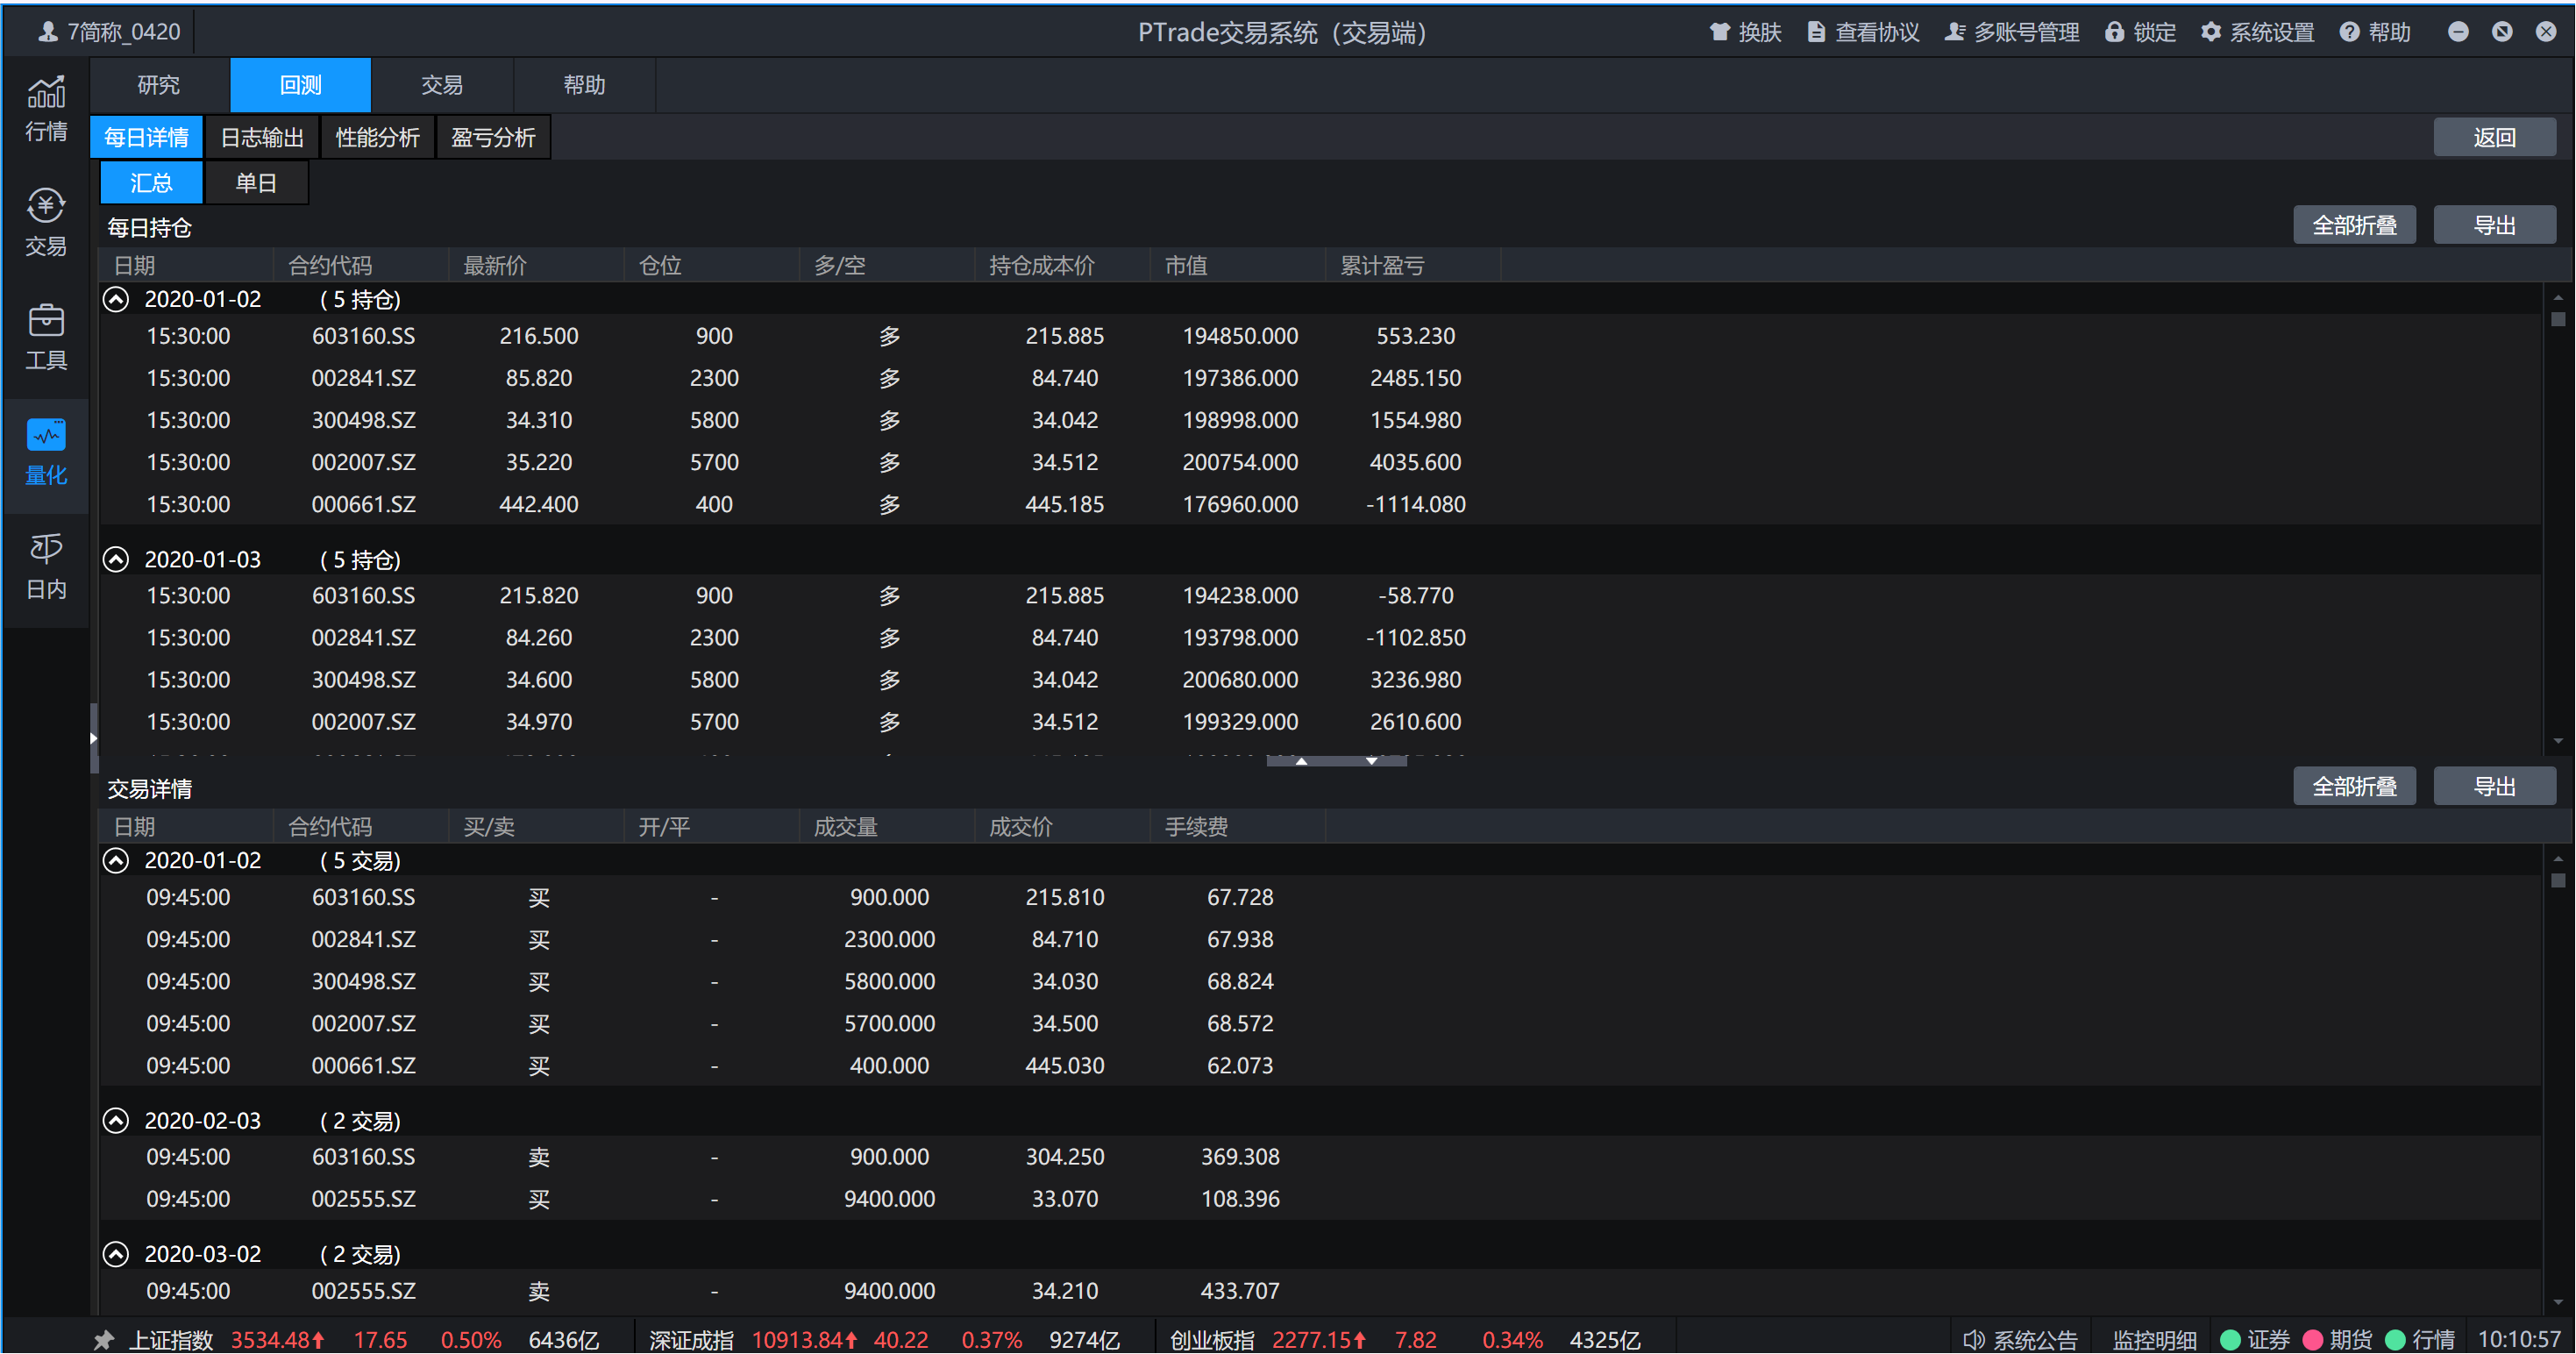Click the 锁定 lock icon
The width and height of the screenshot is (2576, 1354).
pos(2114,32)
